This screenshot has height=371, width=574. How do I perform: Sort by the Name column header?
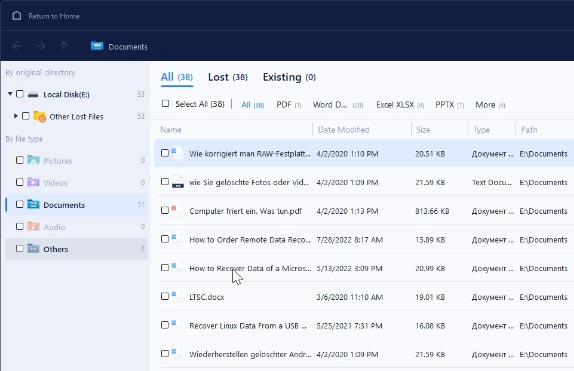[x=171, y=130]
